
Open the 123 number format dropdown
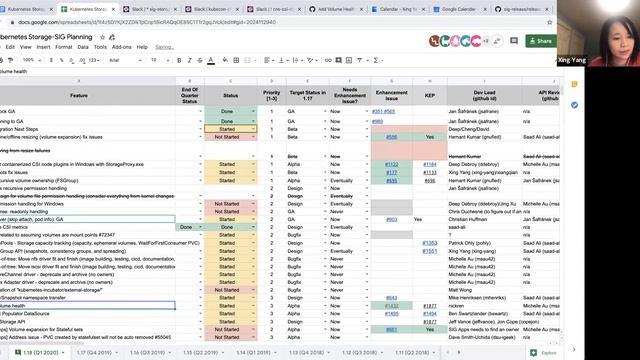coord(94,60)
